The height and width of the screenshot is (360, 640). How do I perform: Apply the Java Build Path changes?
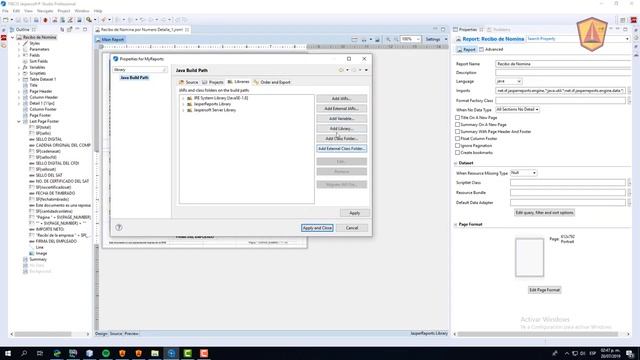355,213
